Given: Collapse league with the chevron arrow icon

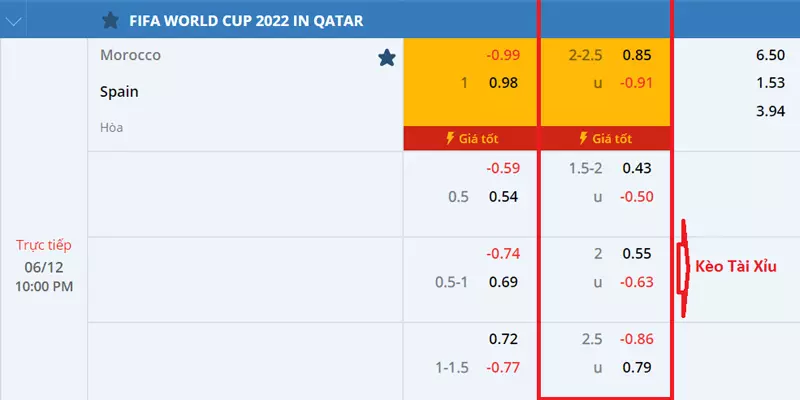Looking at the screenshot, I should tap(13, 21).
